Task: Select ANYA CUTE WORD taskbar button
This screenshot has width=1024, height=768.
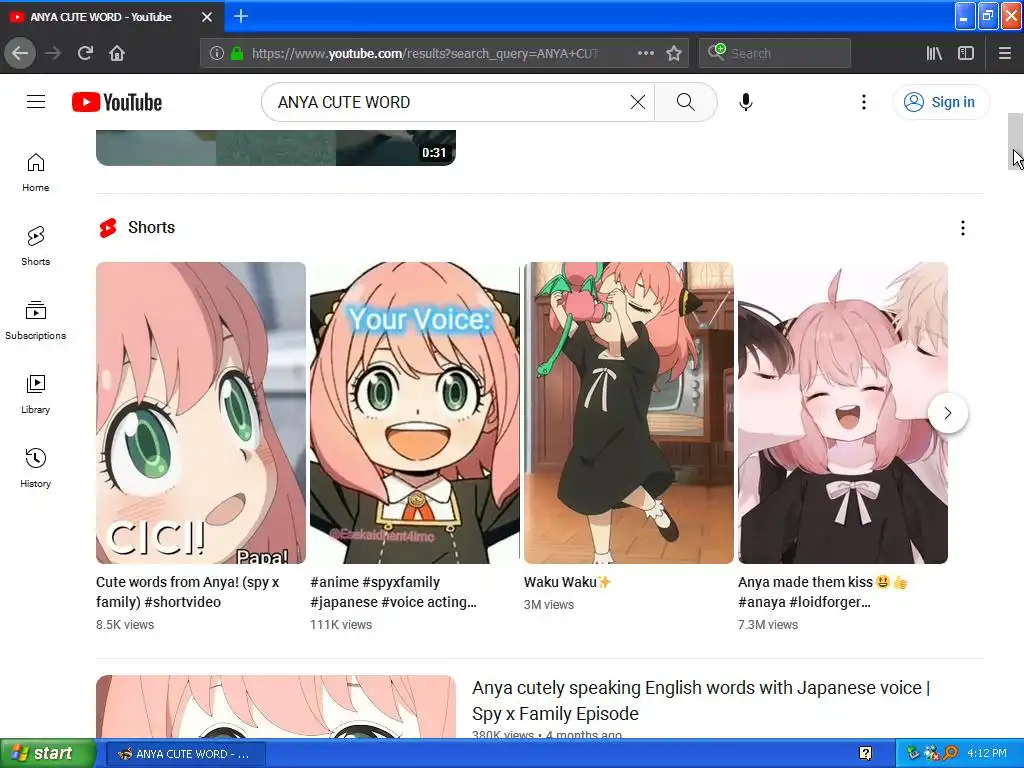Action: [186, 754]
